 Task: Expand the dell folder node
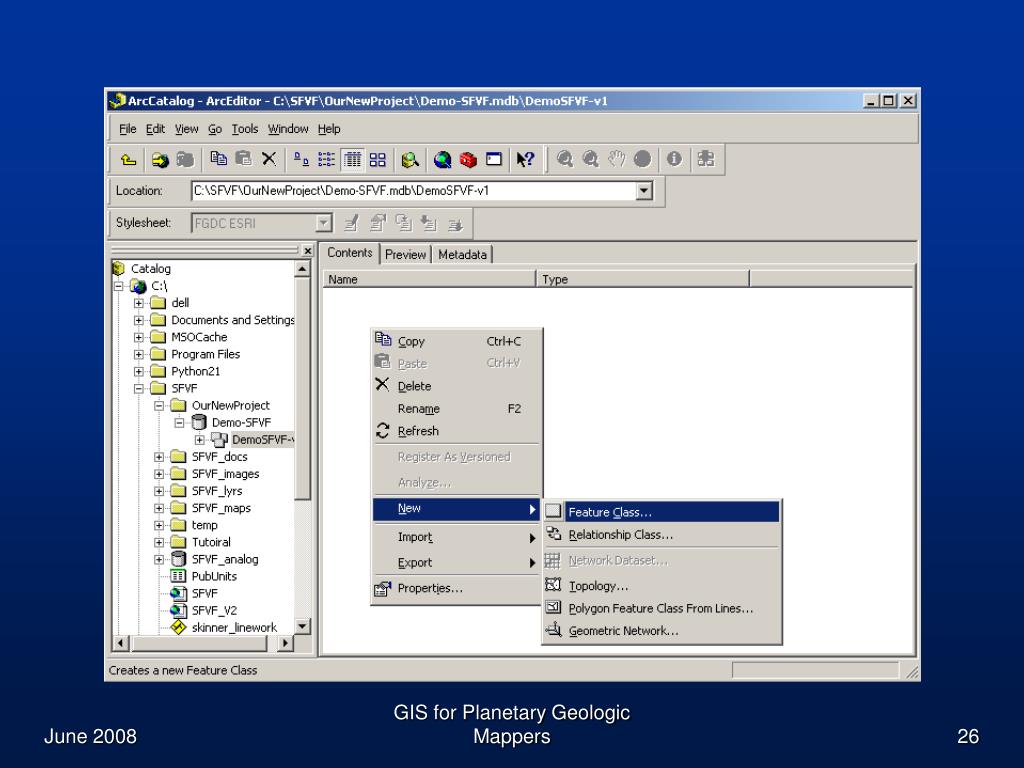(x=138, y=303)
